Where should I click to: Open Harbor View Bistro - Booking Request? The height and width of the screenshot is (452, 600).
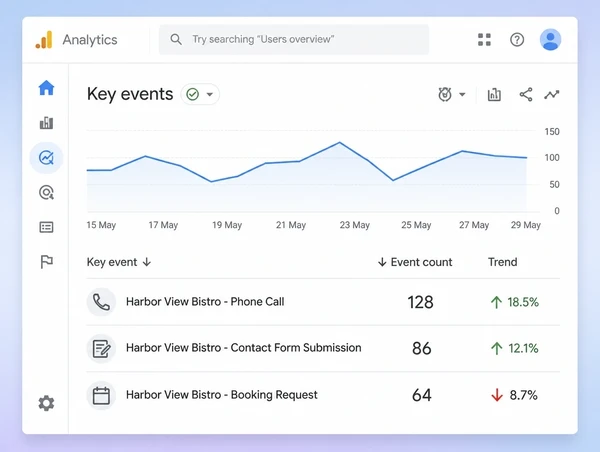(222, 395)
